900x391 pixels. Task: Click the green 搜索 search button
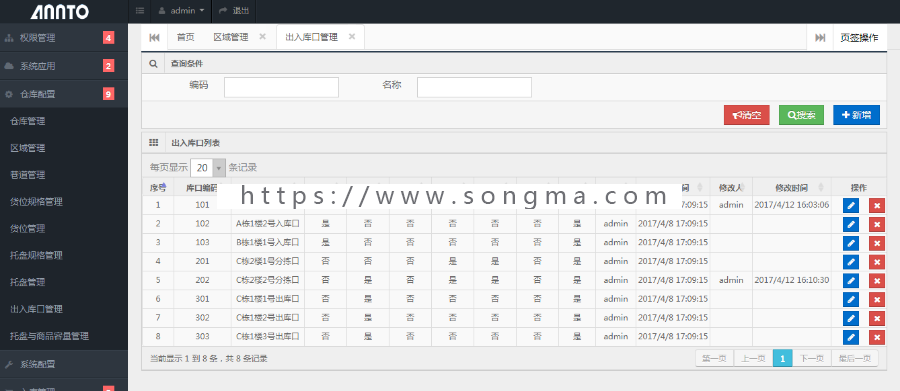(x=801, y=115)
